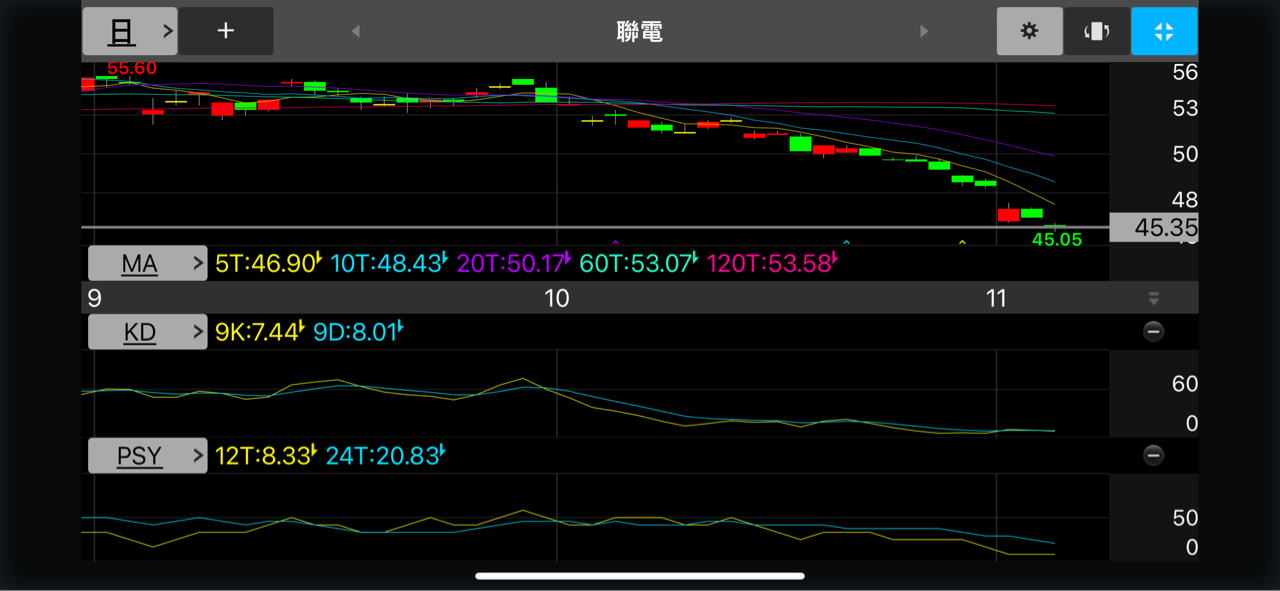The image size is (1280, 591).
Task: Select month 10 marker on date axis
Action: pos(556,298)
